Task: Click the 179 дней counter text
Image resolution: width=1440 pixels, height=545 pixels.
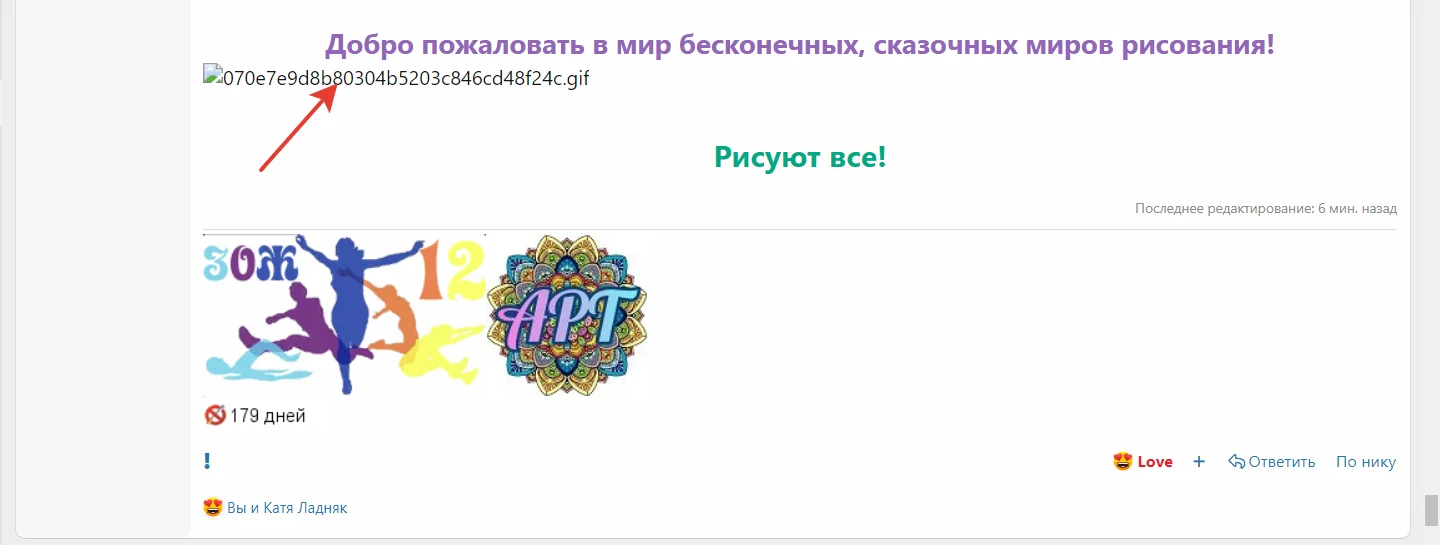Action: (267, 416)
